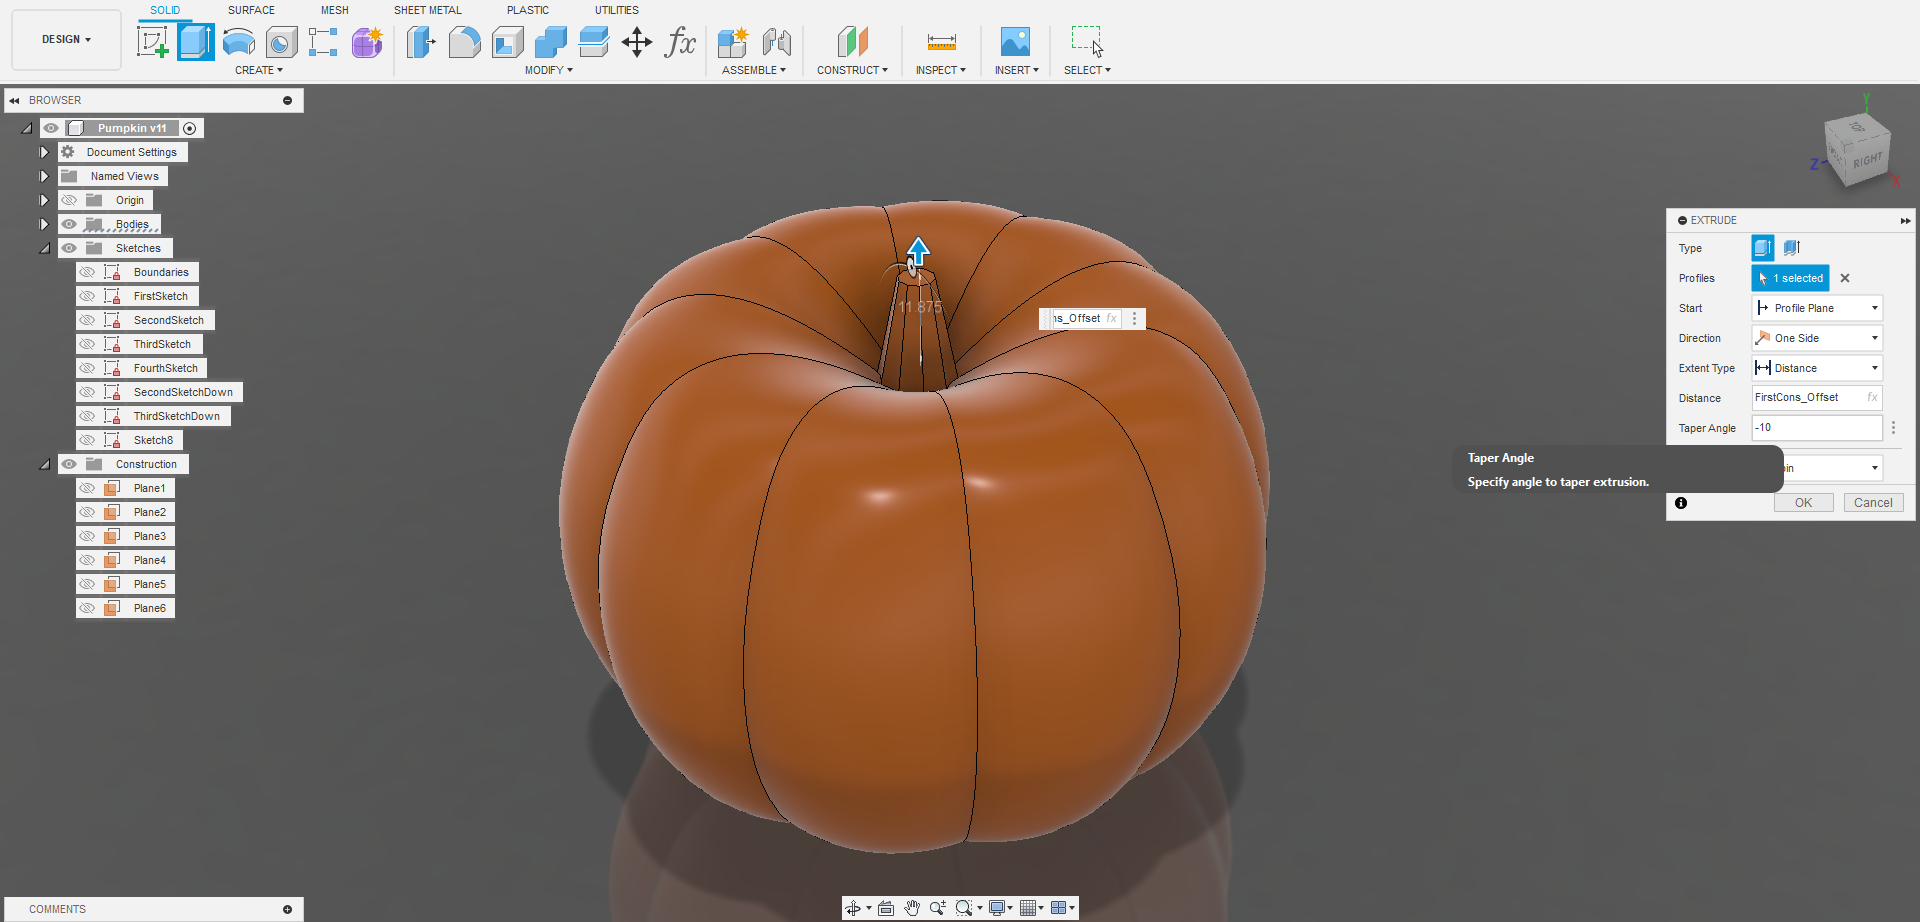Image resolution: width=1920 pixels, height=922 pixels.
Task: Open Change Parameters fx tool
Action: click(680, 42)
